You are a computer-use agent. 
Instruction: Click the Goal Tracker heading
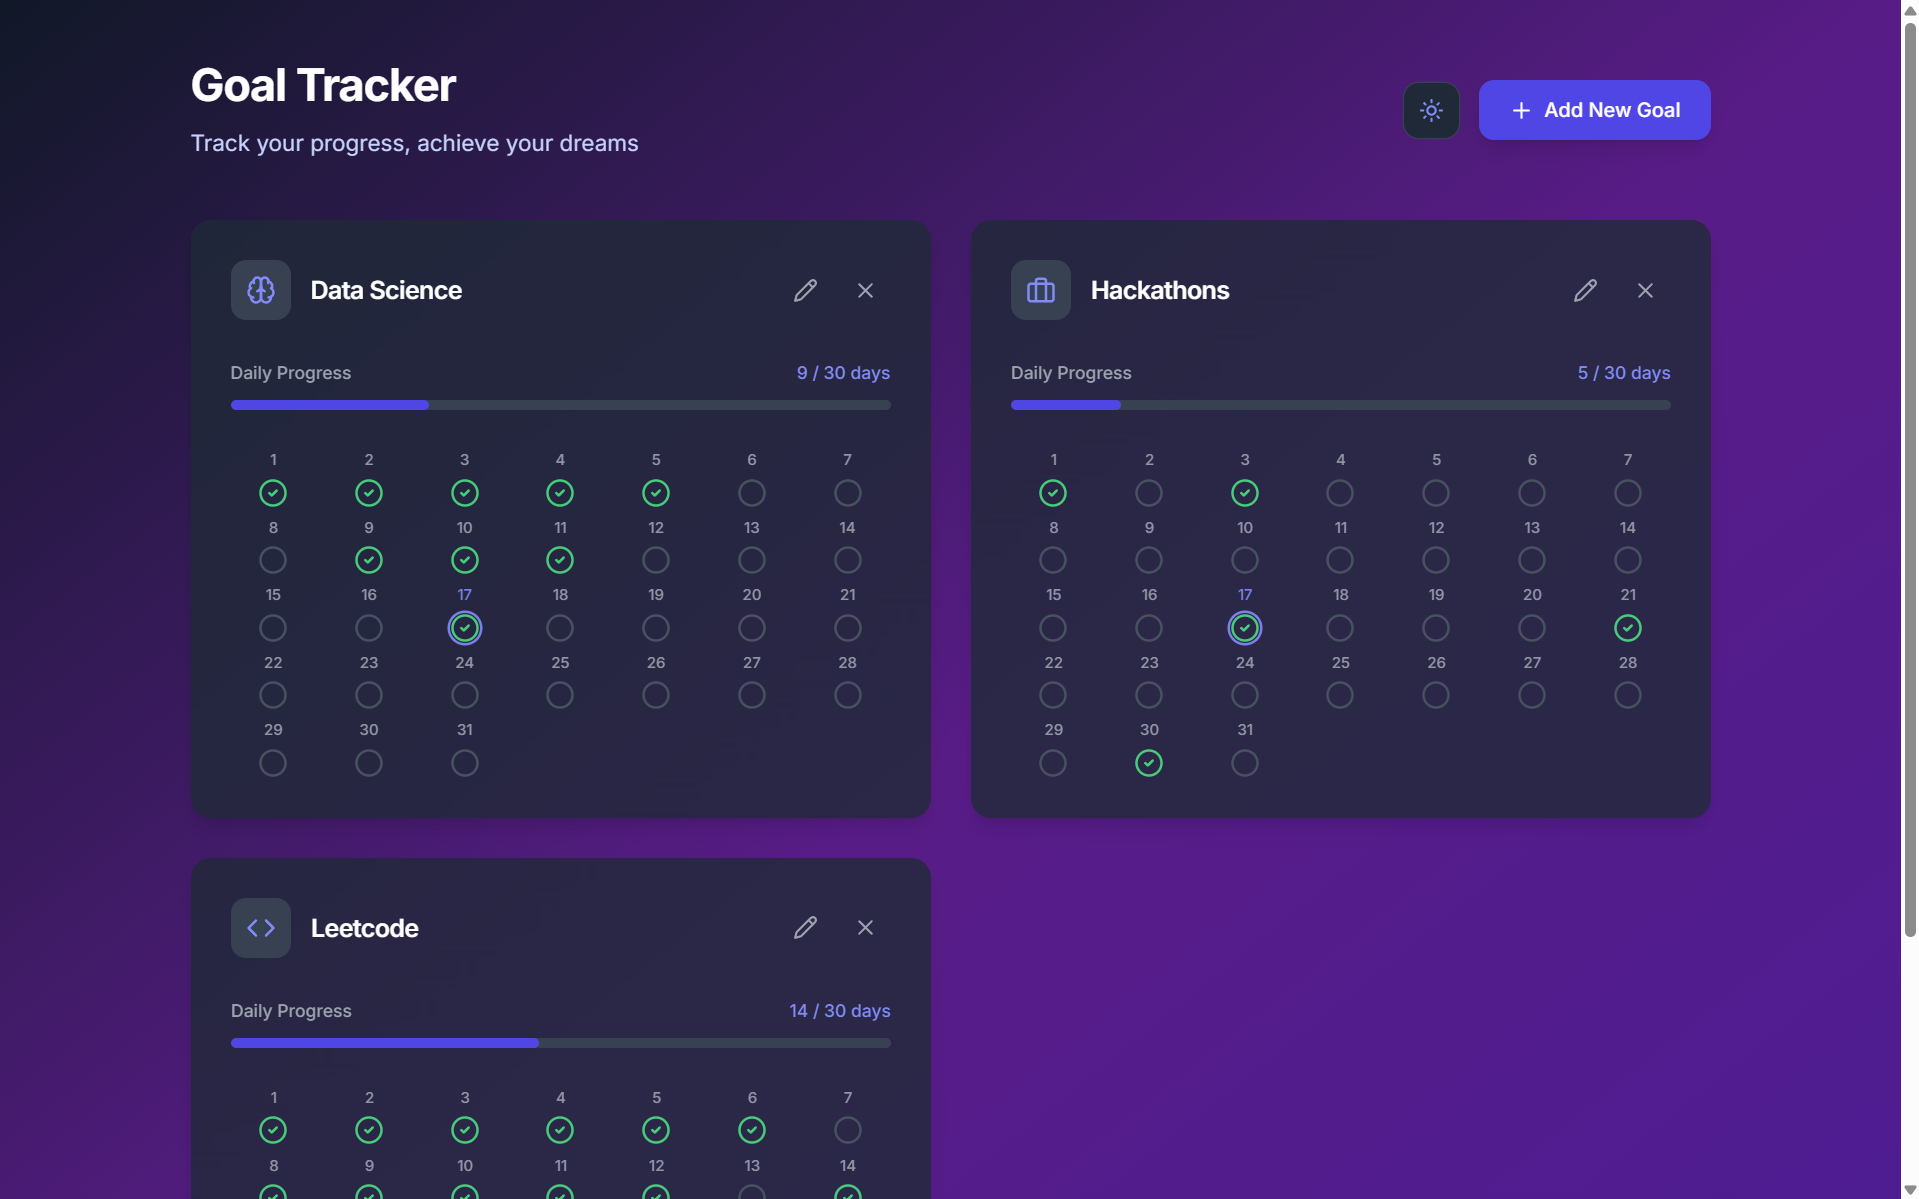point(323,85)
